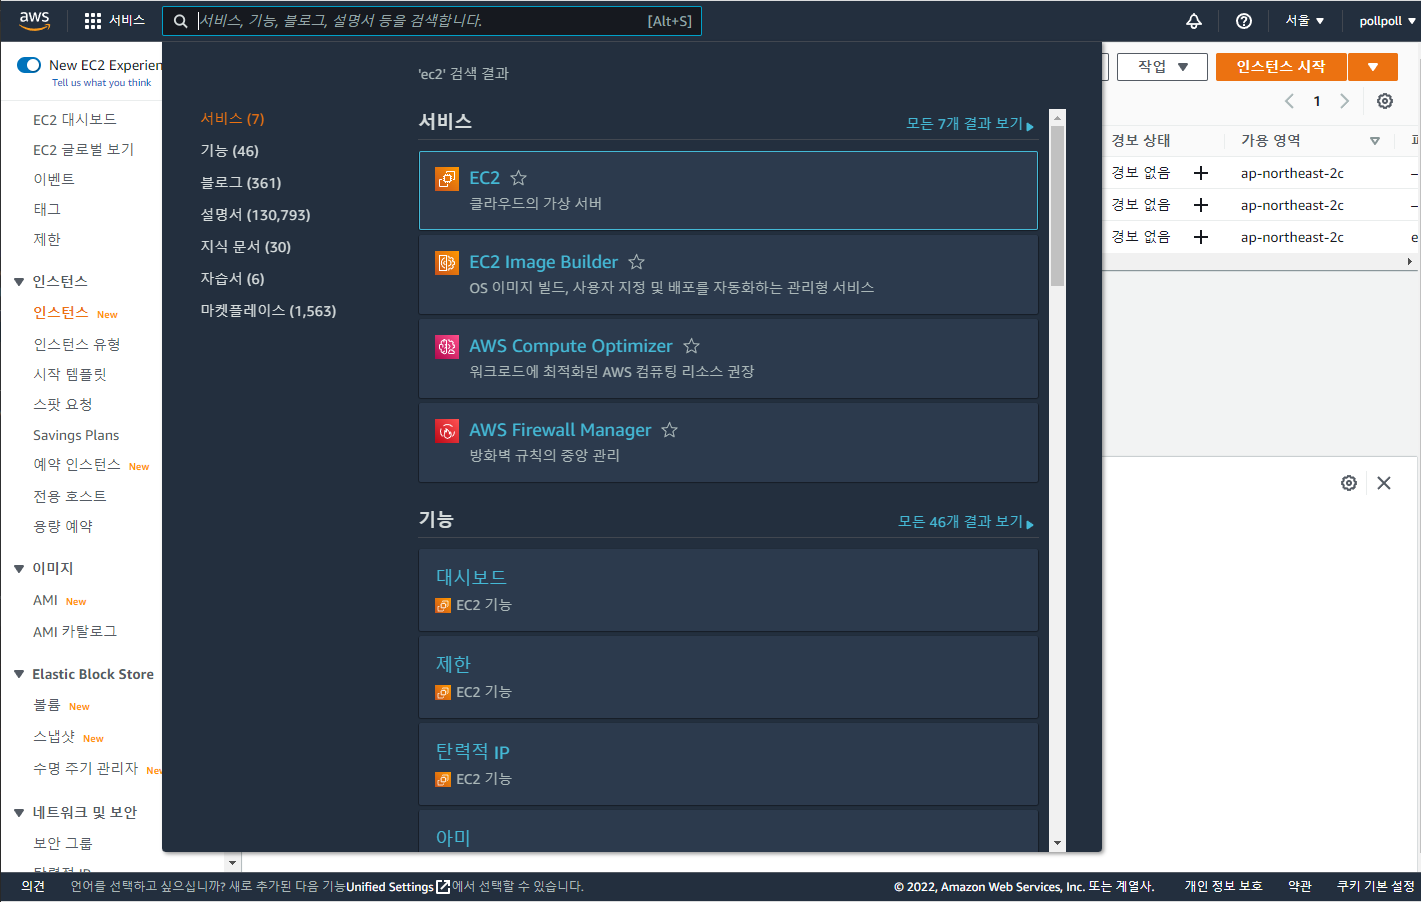The width and height of the screenshot is (1421, 902).
Task: Toggle the New EC2 Experience switch
Action: point(29,65)
